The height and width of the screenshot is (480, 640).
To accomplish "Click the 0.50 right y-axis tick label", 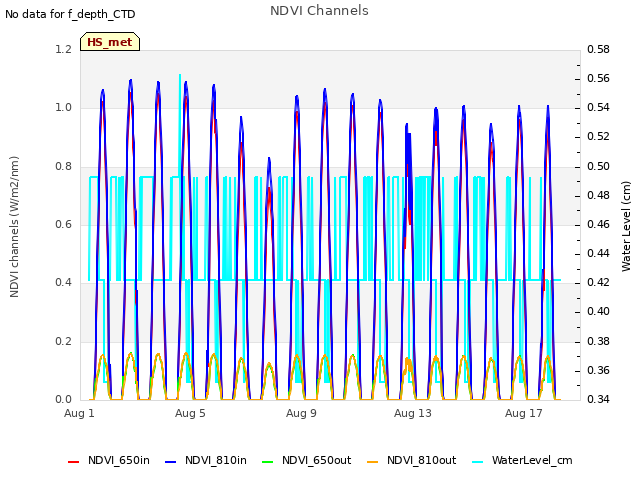I will point(598,167).
